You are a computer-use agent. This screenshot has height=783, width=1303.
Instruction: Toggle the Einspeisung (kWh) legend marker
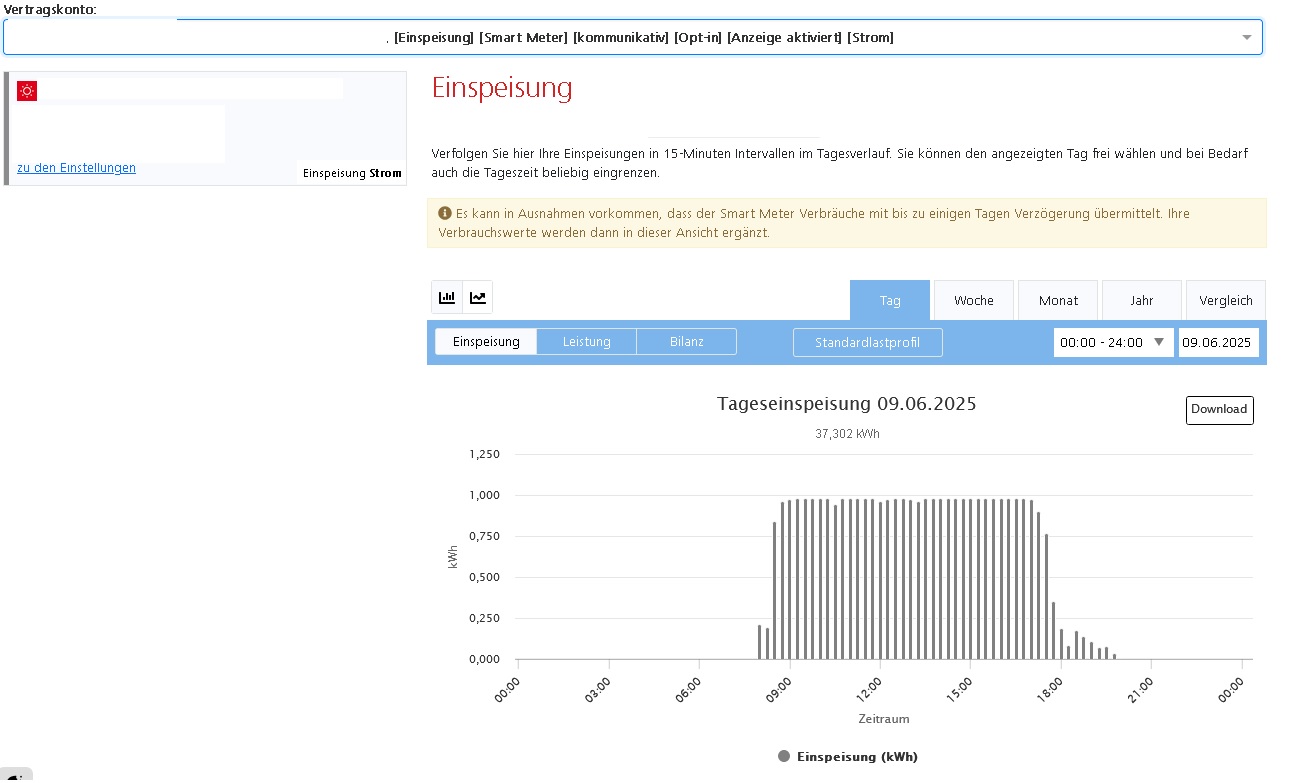[784, 756]
